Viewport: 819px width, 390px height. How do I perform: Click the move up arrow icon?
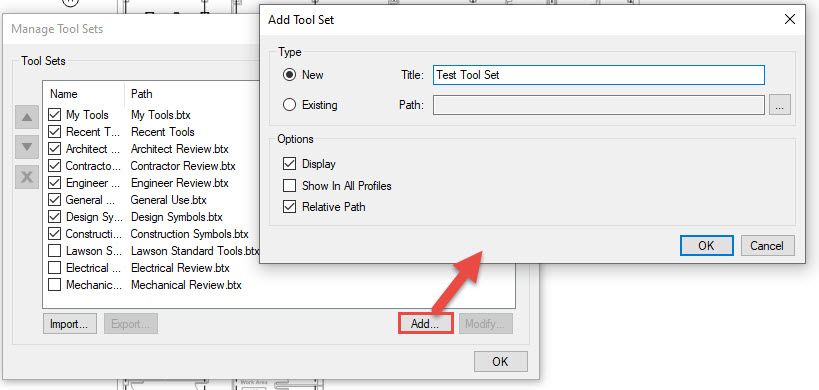[27, 118]
